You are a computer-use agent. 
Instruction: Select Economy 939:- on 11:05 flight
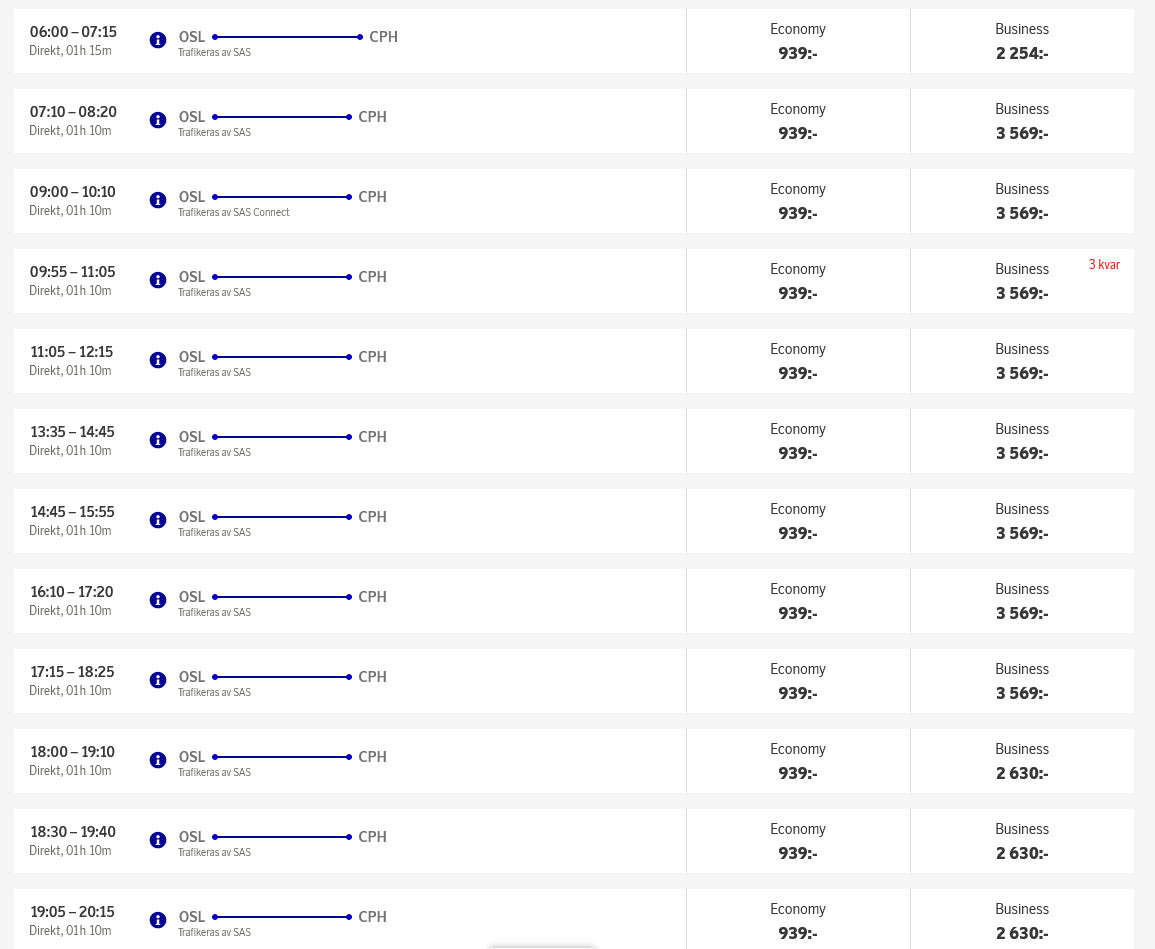[x=798, y=362]
